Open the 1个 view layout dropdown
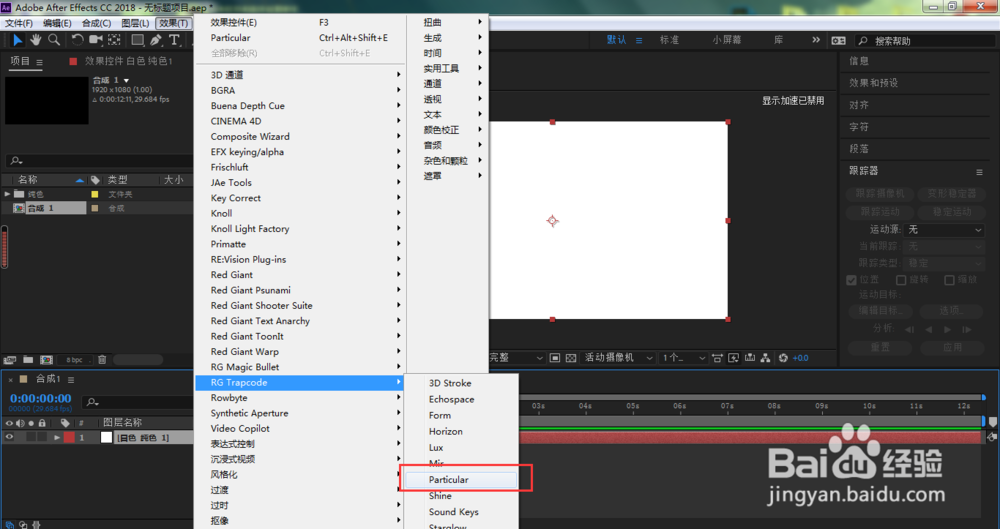Screen dimensions: 1000x529 point(684,358)
